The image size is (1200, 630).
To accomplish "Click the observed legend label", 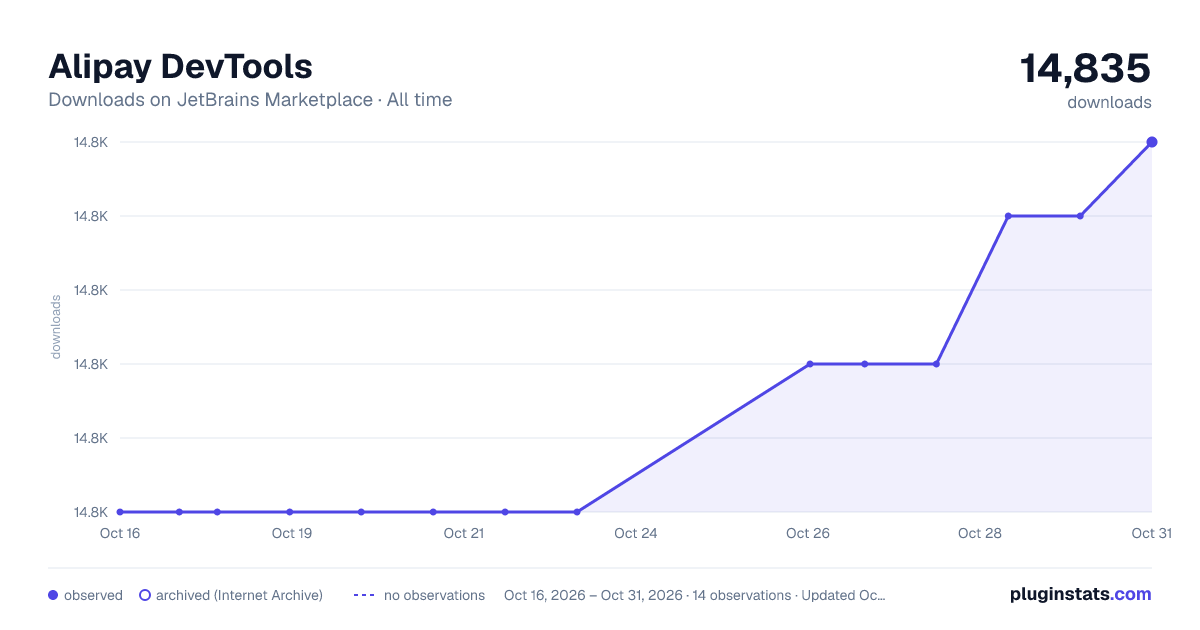I will pyautogui.click(x=93, y=595).
